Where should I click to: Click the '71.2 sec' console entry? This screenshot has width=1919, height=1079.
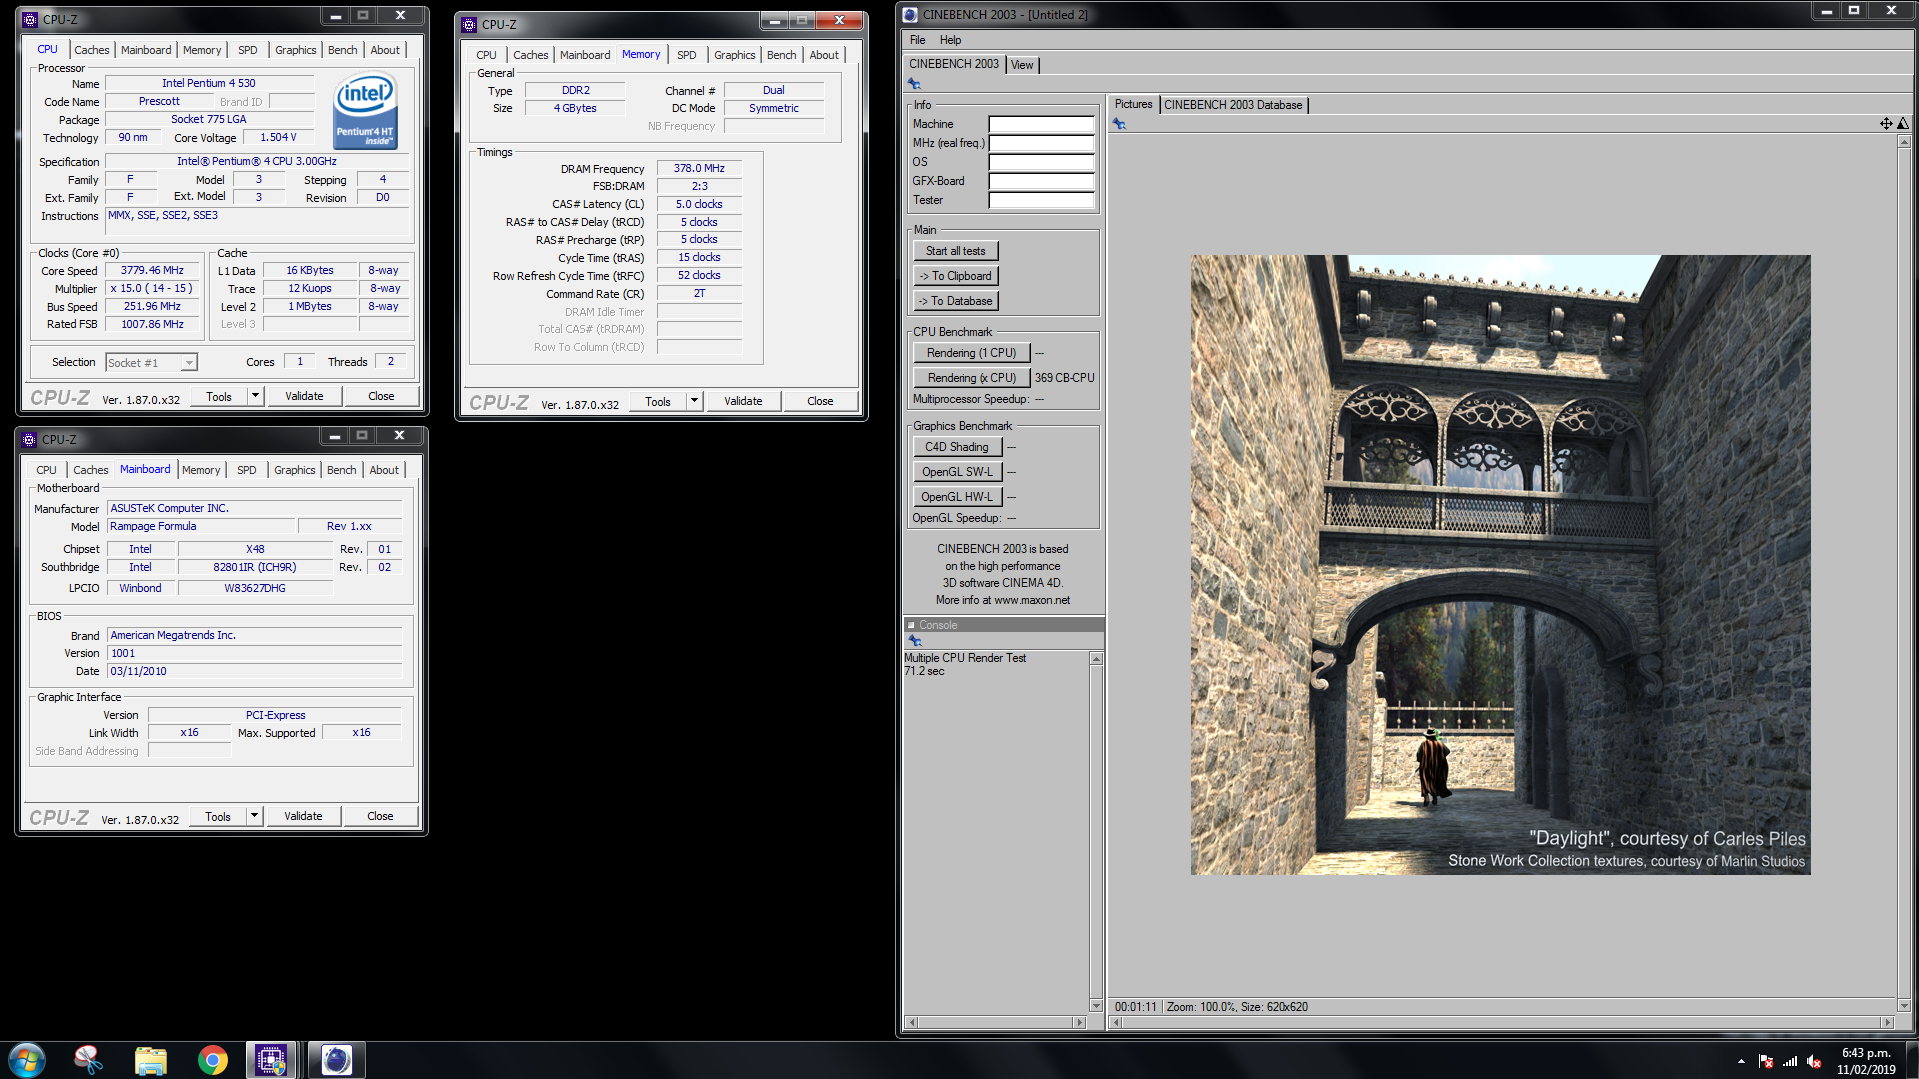pyautogui.click(x=924, y=671)
